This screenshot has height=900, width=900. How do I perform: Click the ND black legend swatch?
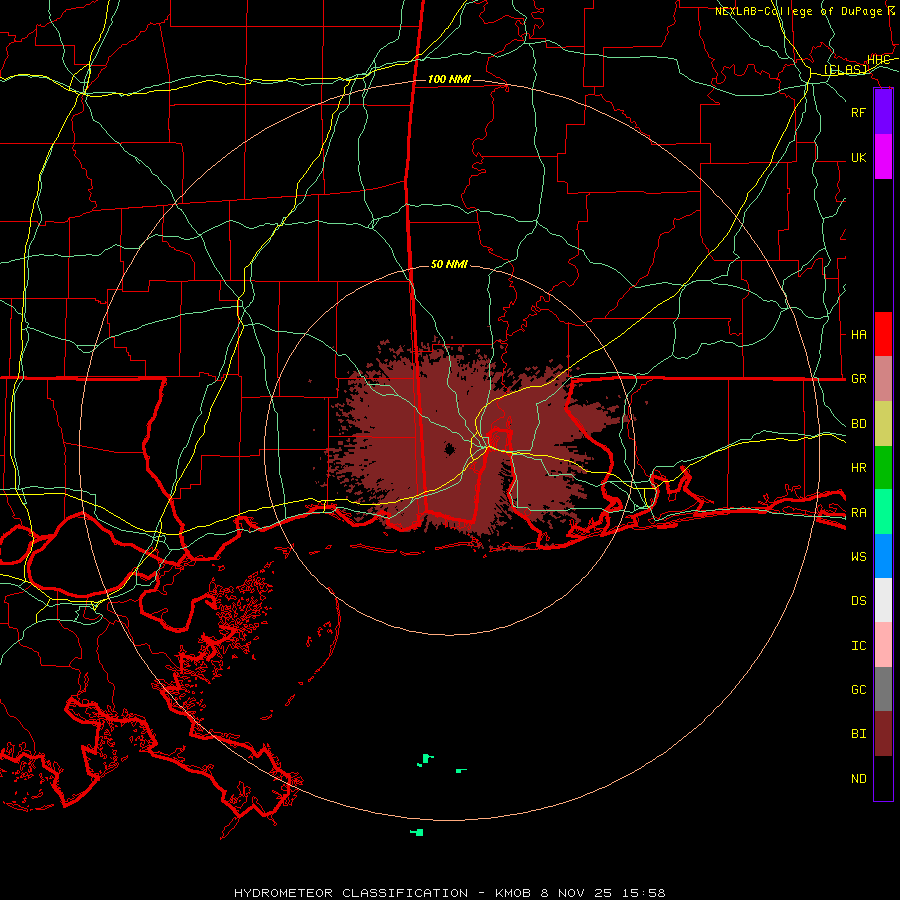click(x=883, y=778)
